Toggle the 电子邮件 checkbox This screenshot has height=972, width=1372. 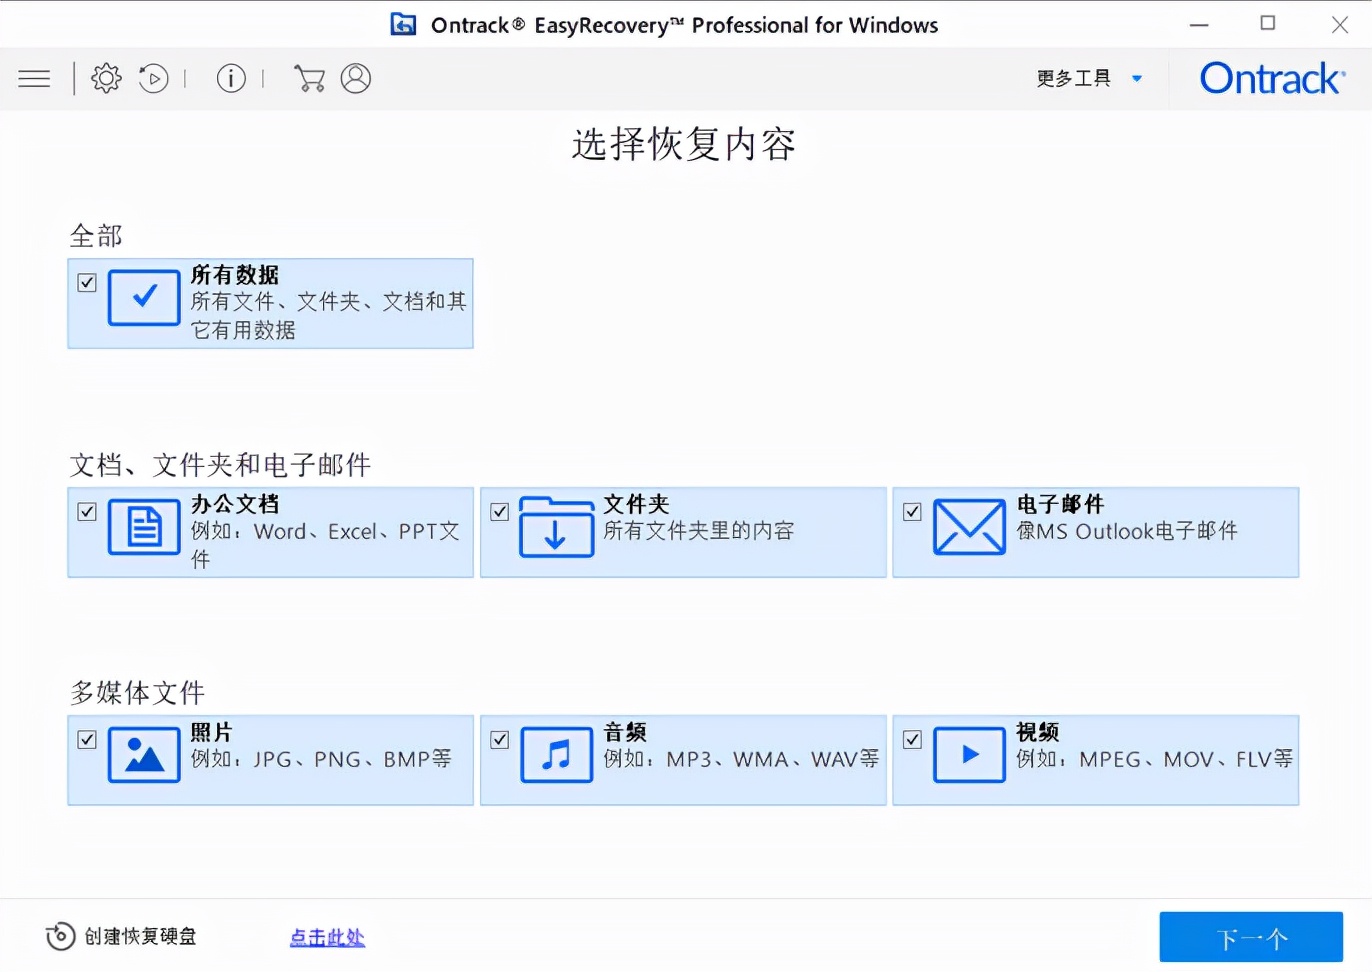[912, 511]
